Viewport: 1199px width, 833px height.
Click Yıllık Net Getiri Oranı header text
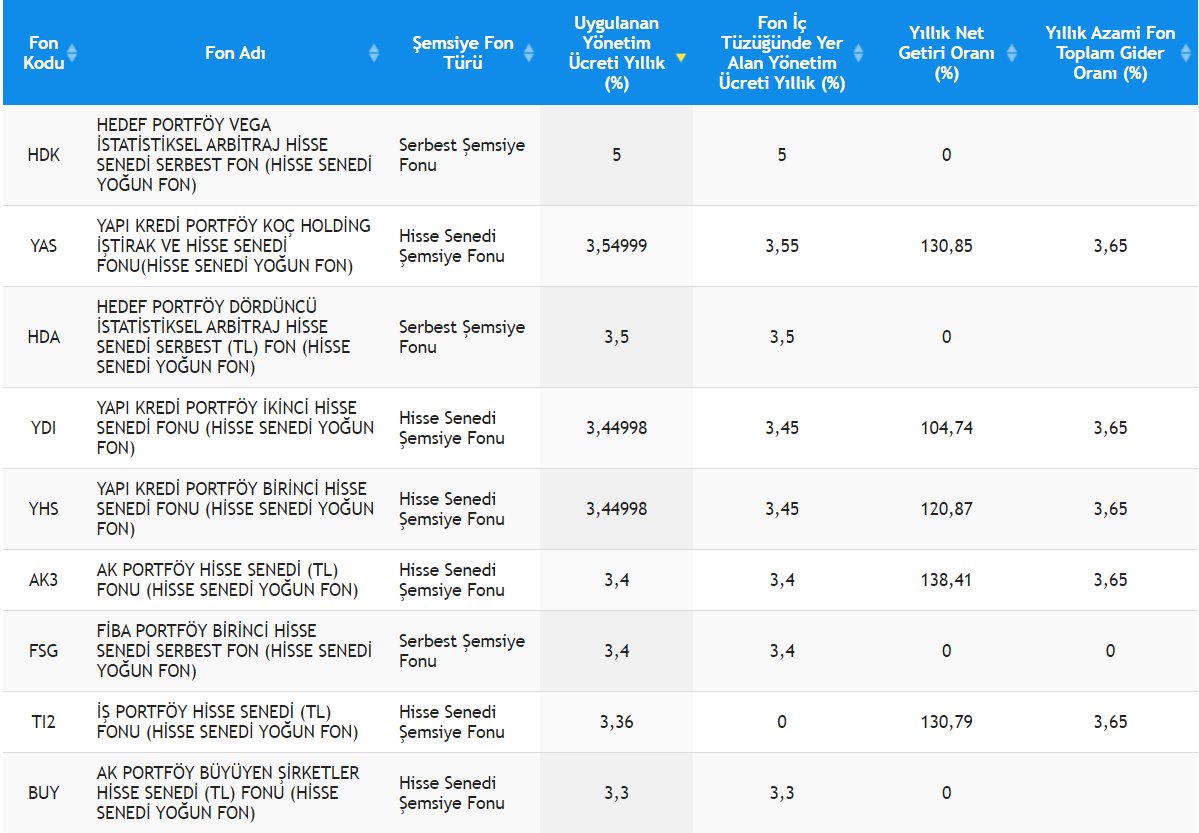click(947, 53)
